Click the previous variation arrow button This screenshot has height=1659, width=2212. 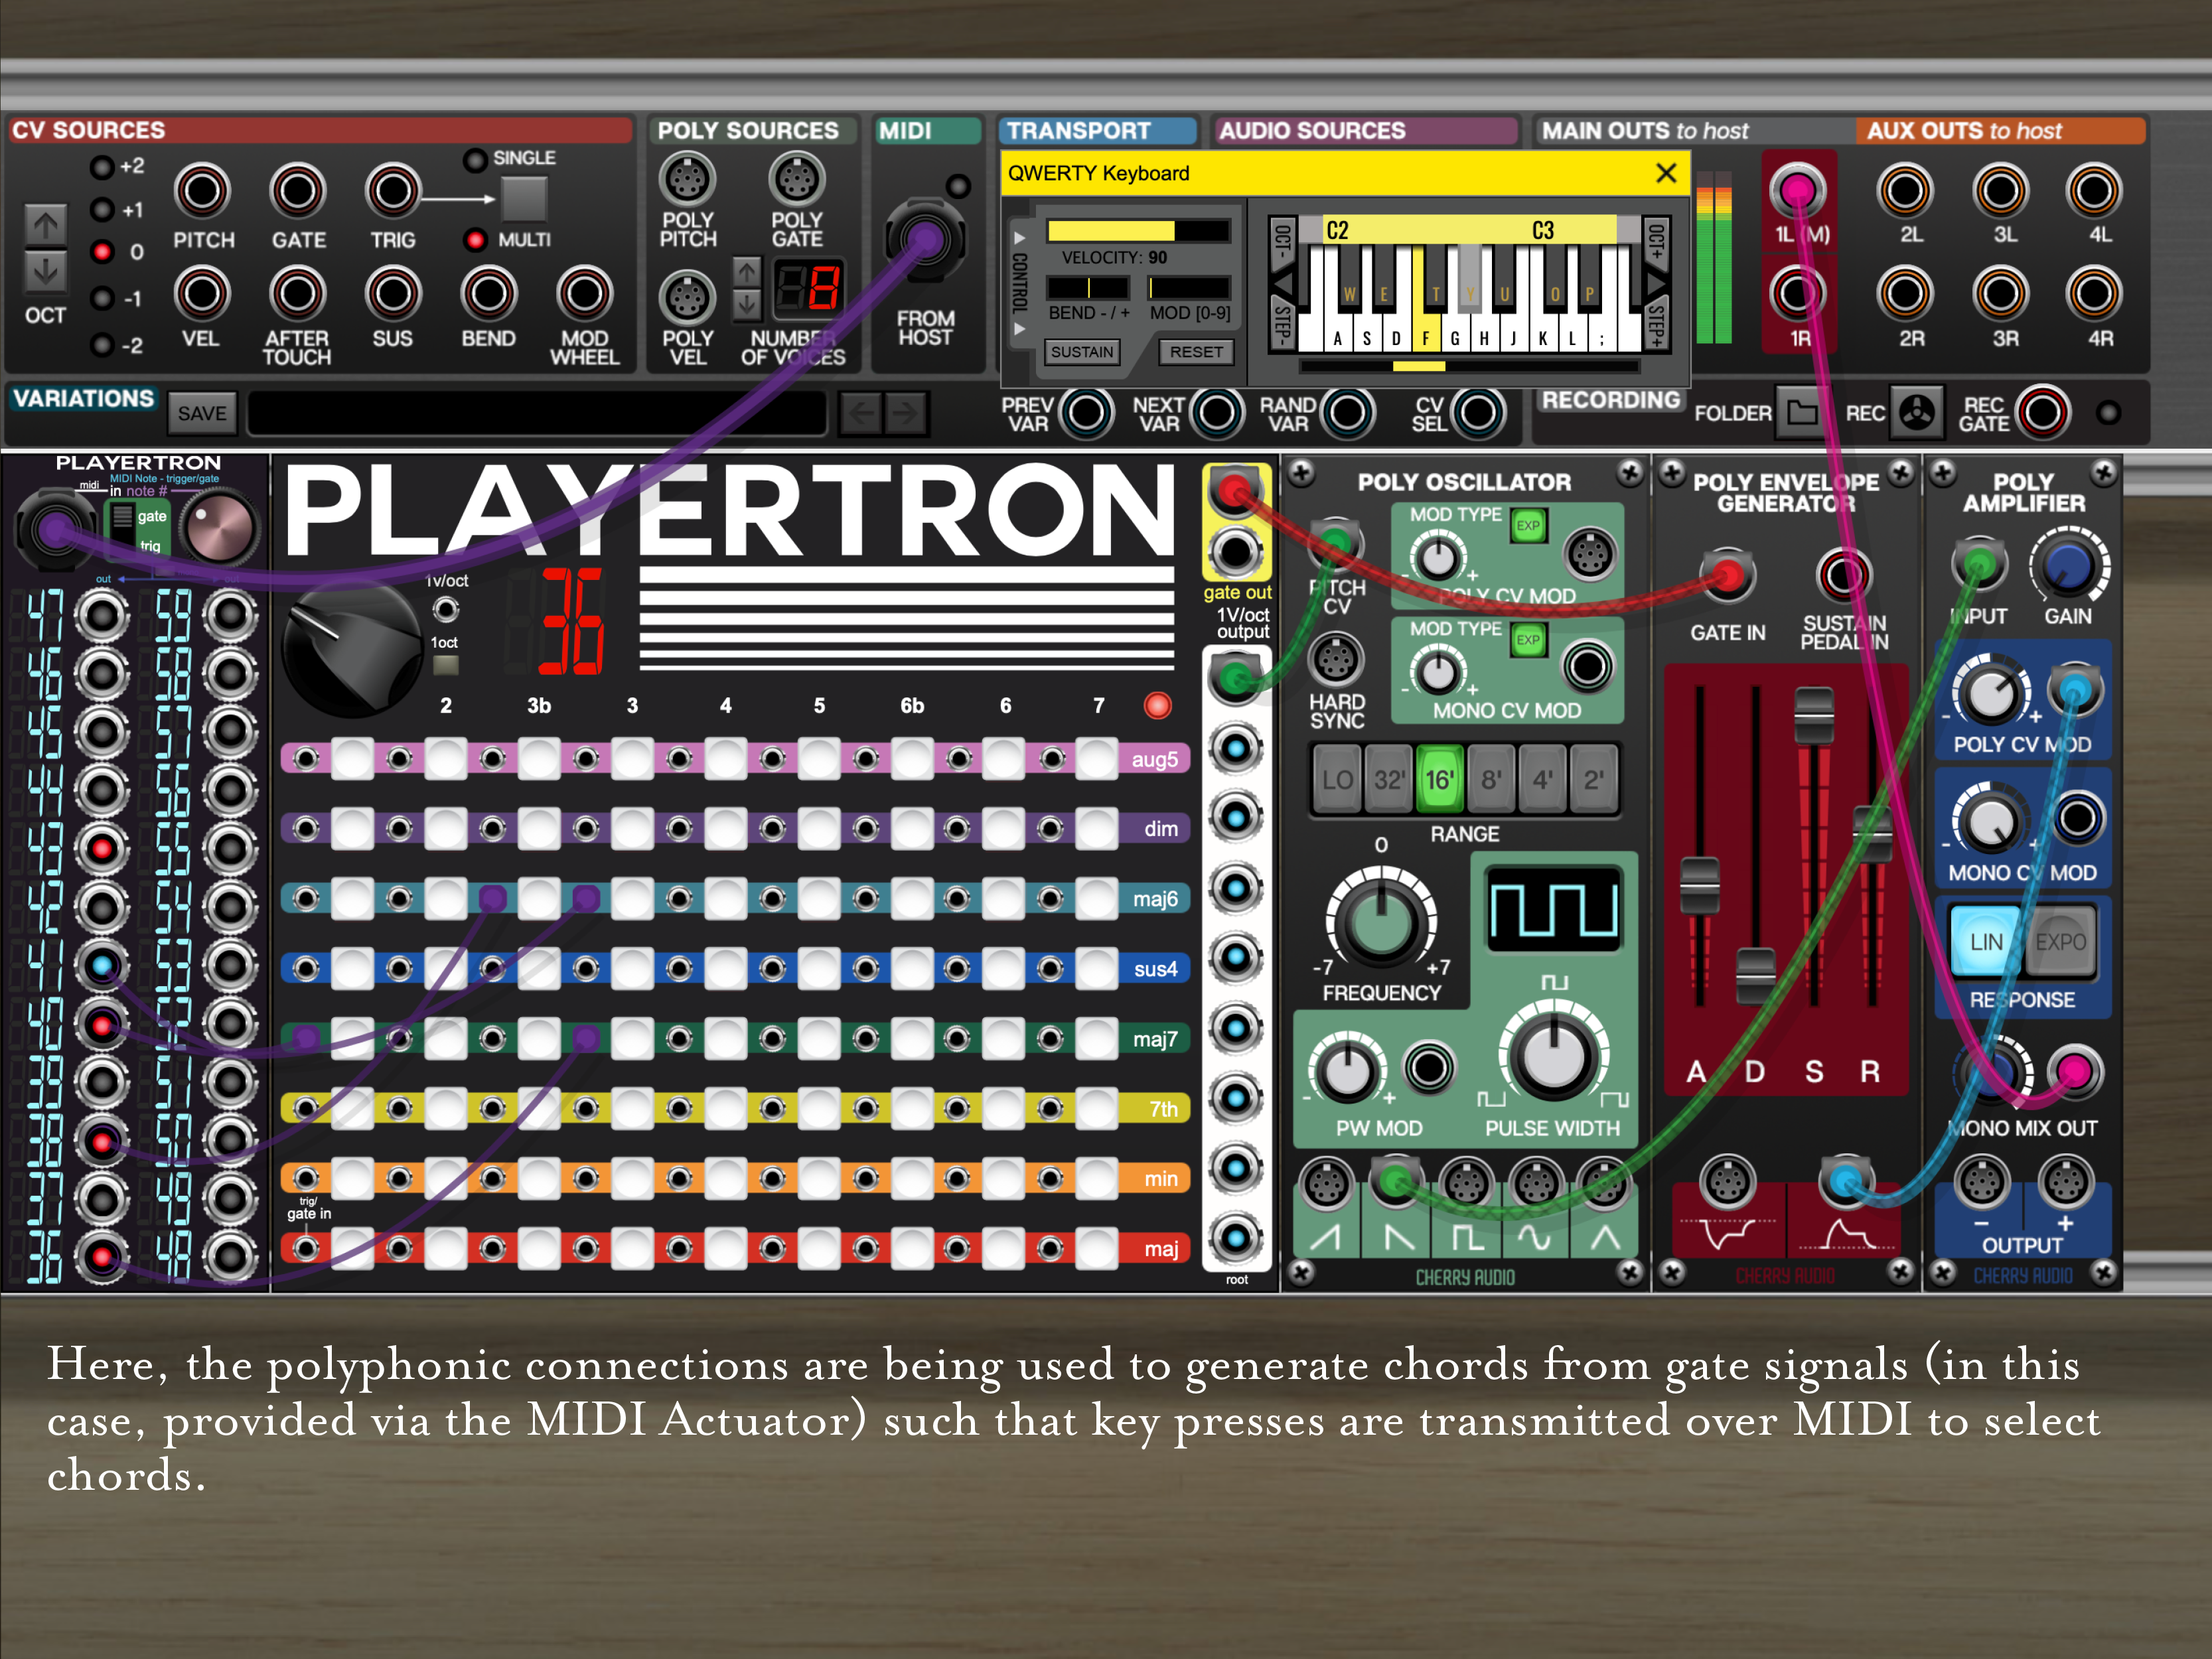[x=861, y=413]
